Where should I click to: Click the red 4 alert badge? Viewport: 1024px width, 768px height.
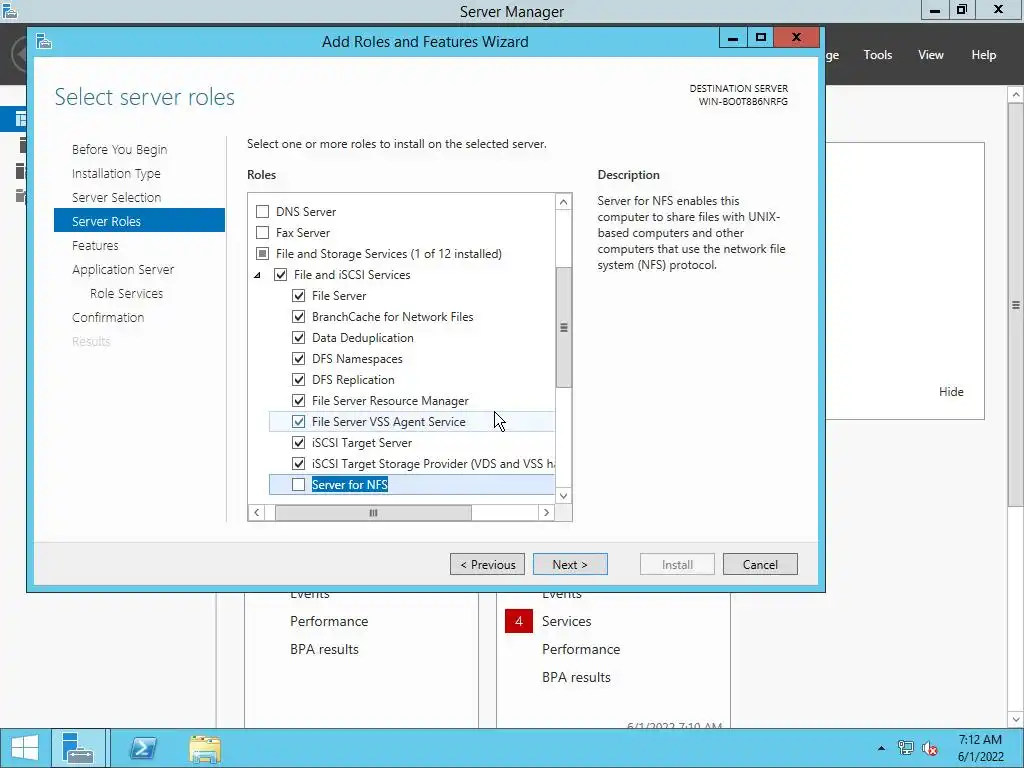coord(519,621)
